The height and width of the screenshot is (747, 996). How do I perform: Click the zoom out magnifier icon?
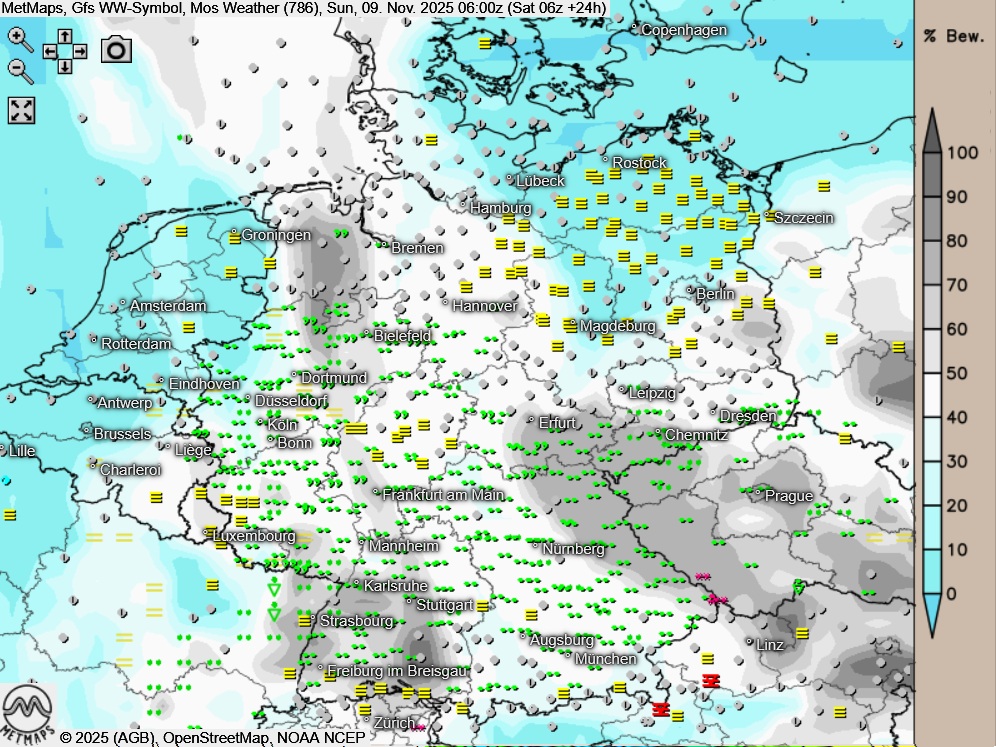coord(19,70)
